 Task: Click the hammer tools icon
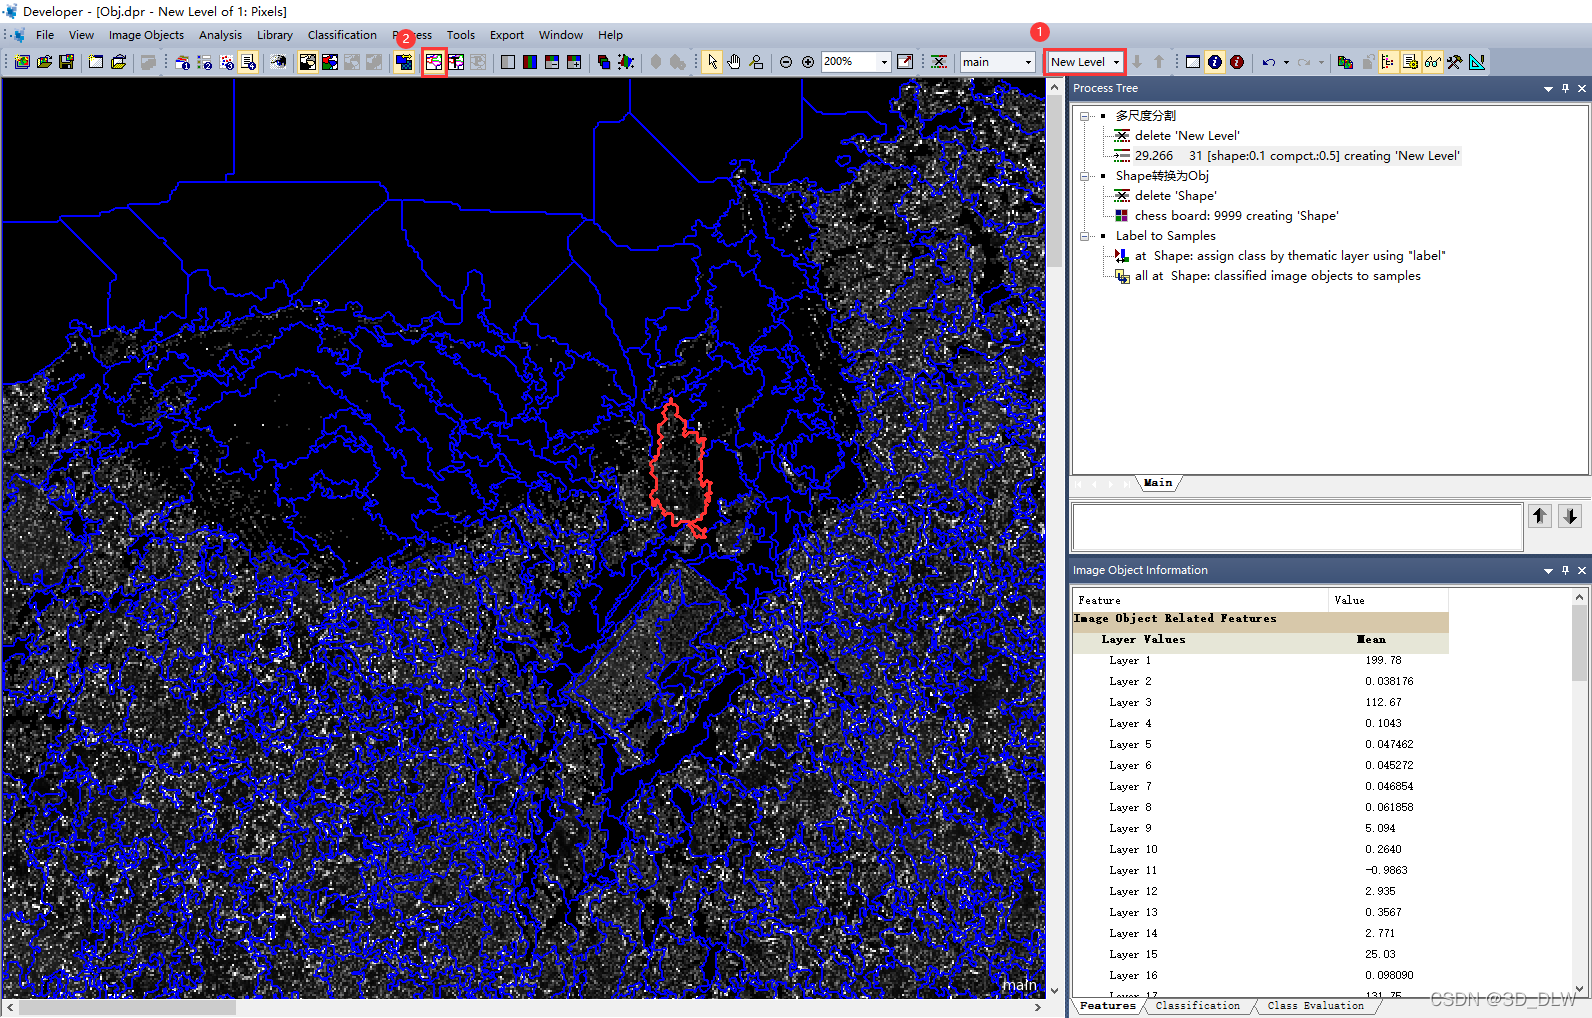1455,62
